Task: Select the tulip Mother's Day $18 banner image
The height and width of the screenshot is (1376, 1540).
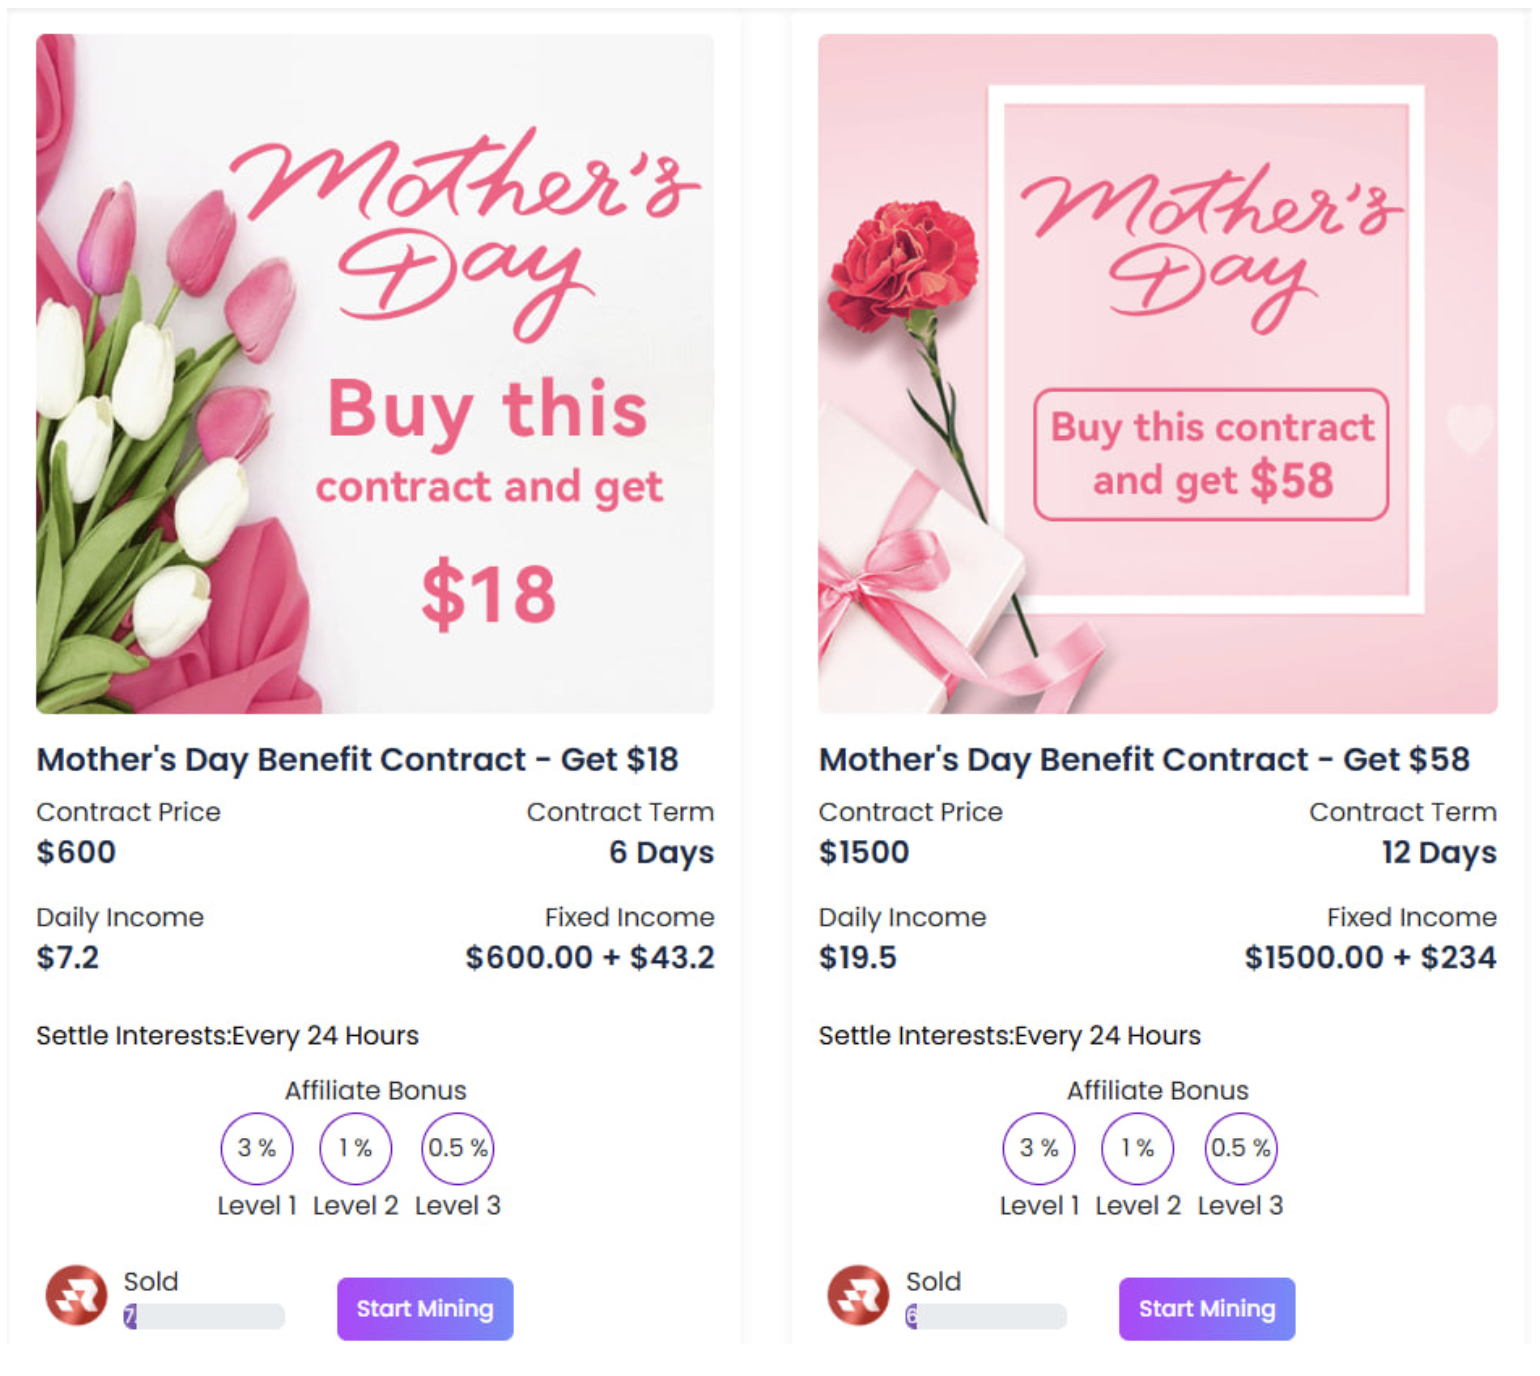Action: 375,373
